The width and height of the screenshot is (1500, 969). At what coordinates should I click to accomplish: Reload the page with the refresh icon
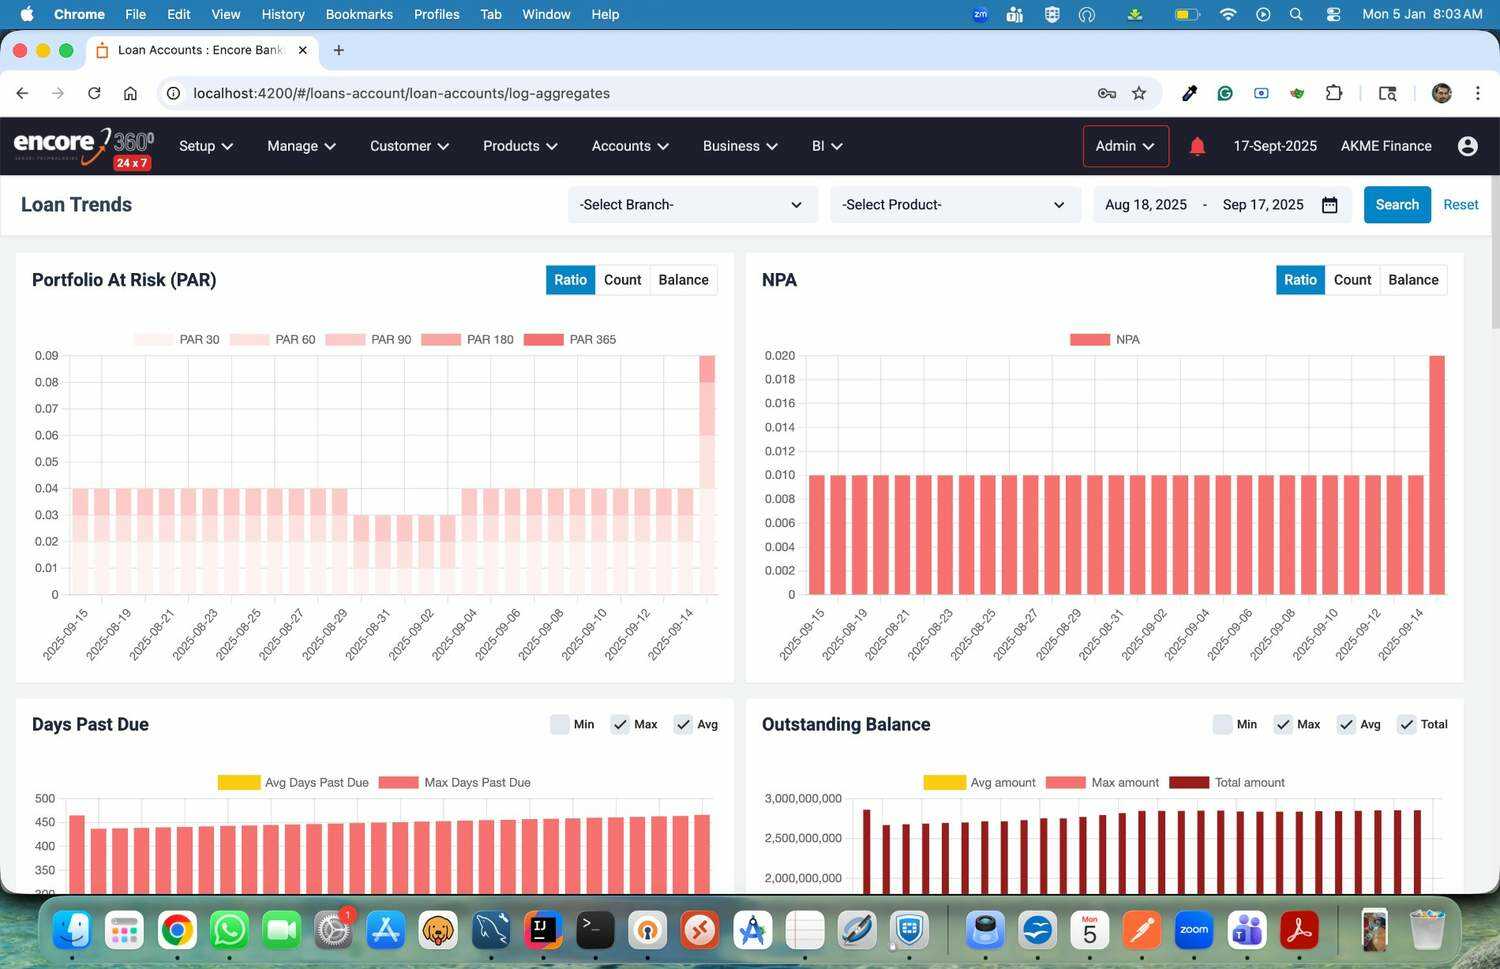click(x=94, y=93)
